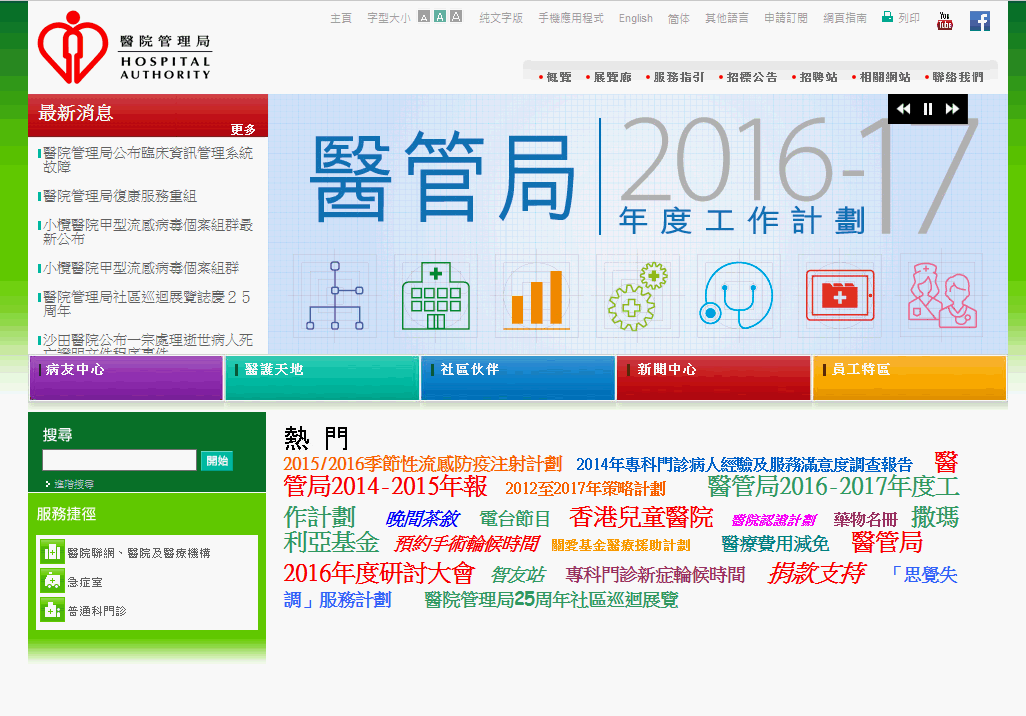Screen dimensions: 1026x716
Task: Select the red 新聞中心 tab
Action: [713, 377]
